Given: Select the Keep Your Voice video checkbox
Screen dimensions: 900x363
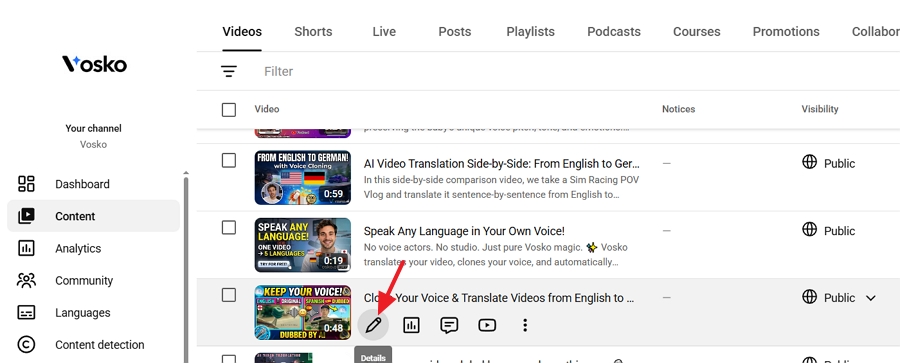Looking at the screenshot, I should point(228,295).
